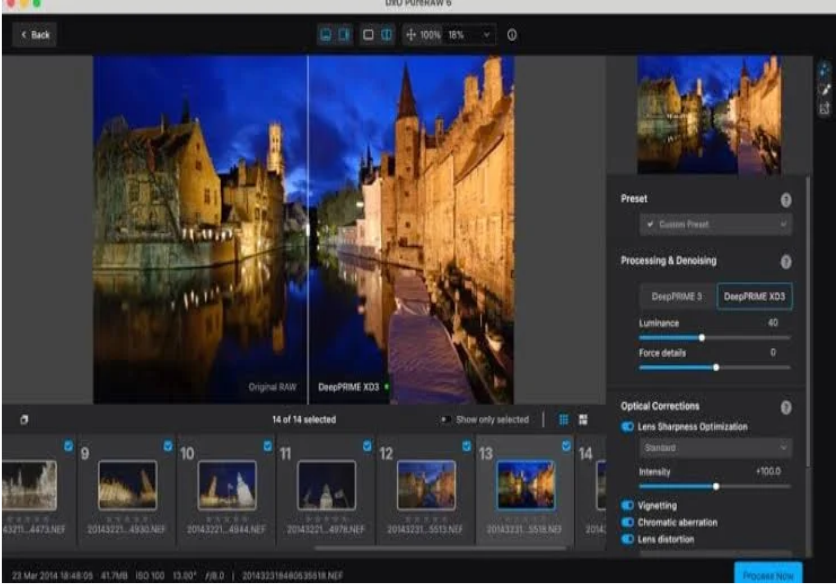Adjust the Force details slider
The height and width of the screenshot is (584, 836).
coord(714,367)
